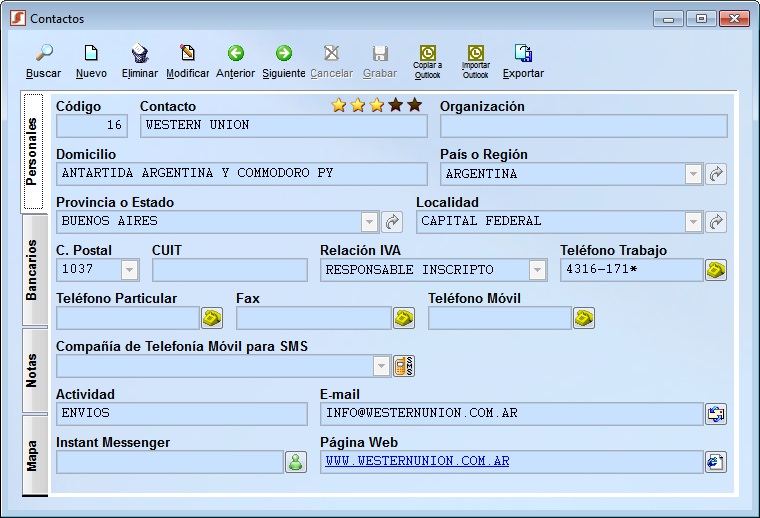This screenshot has height=518, width=760.
Task: Dial the Teléfono Particular number
Action: pos(212,318)
